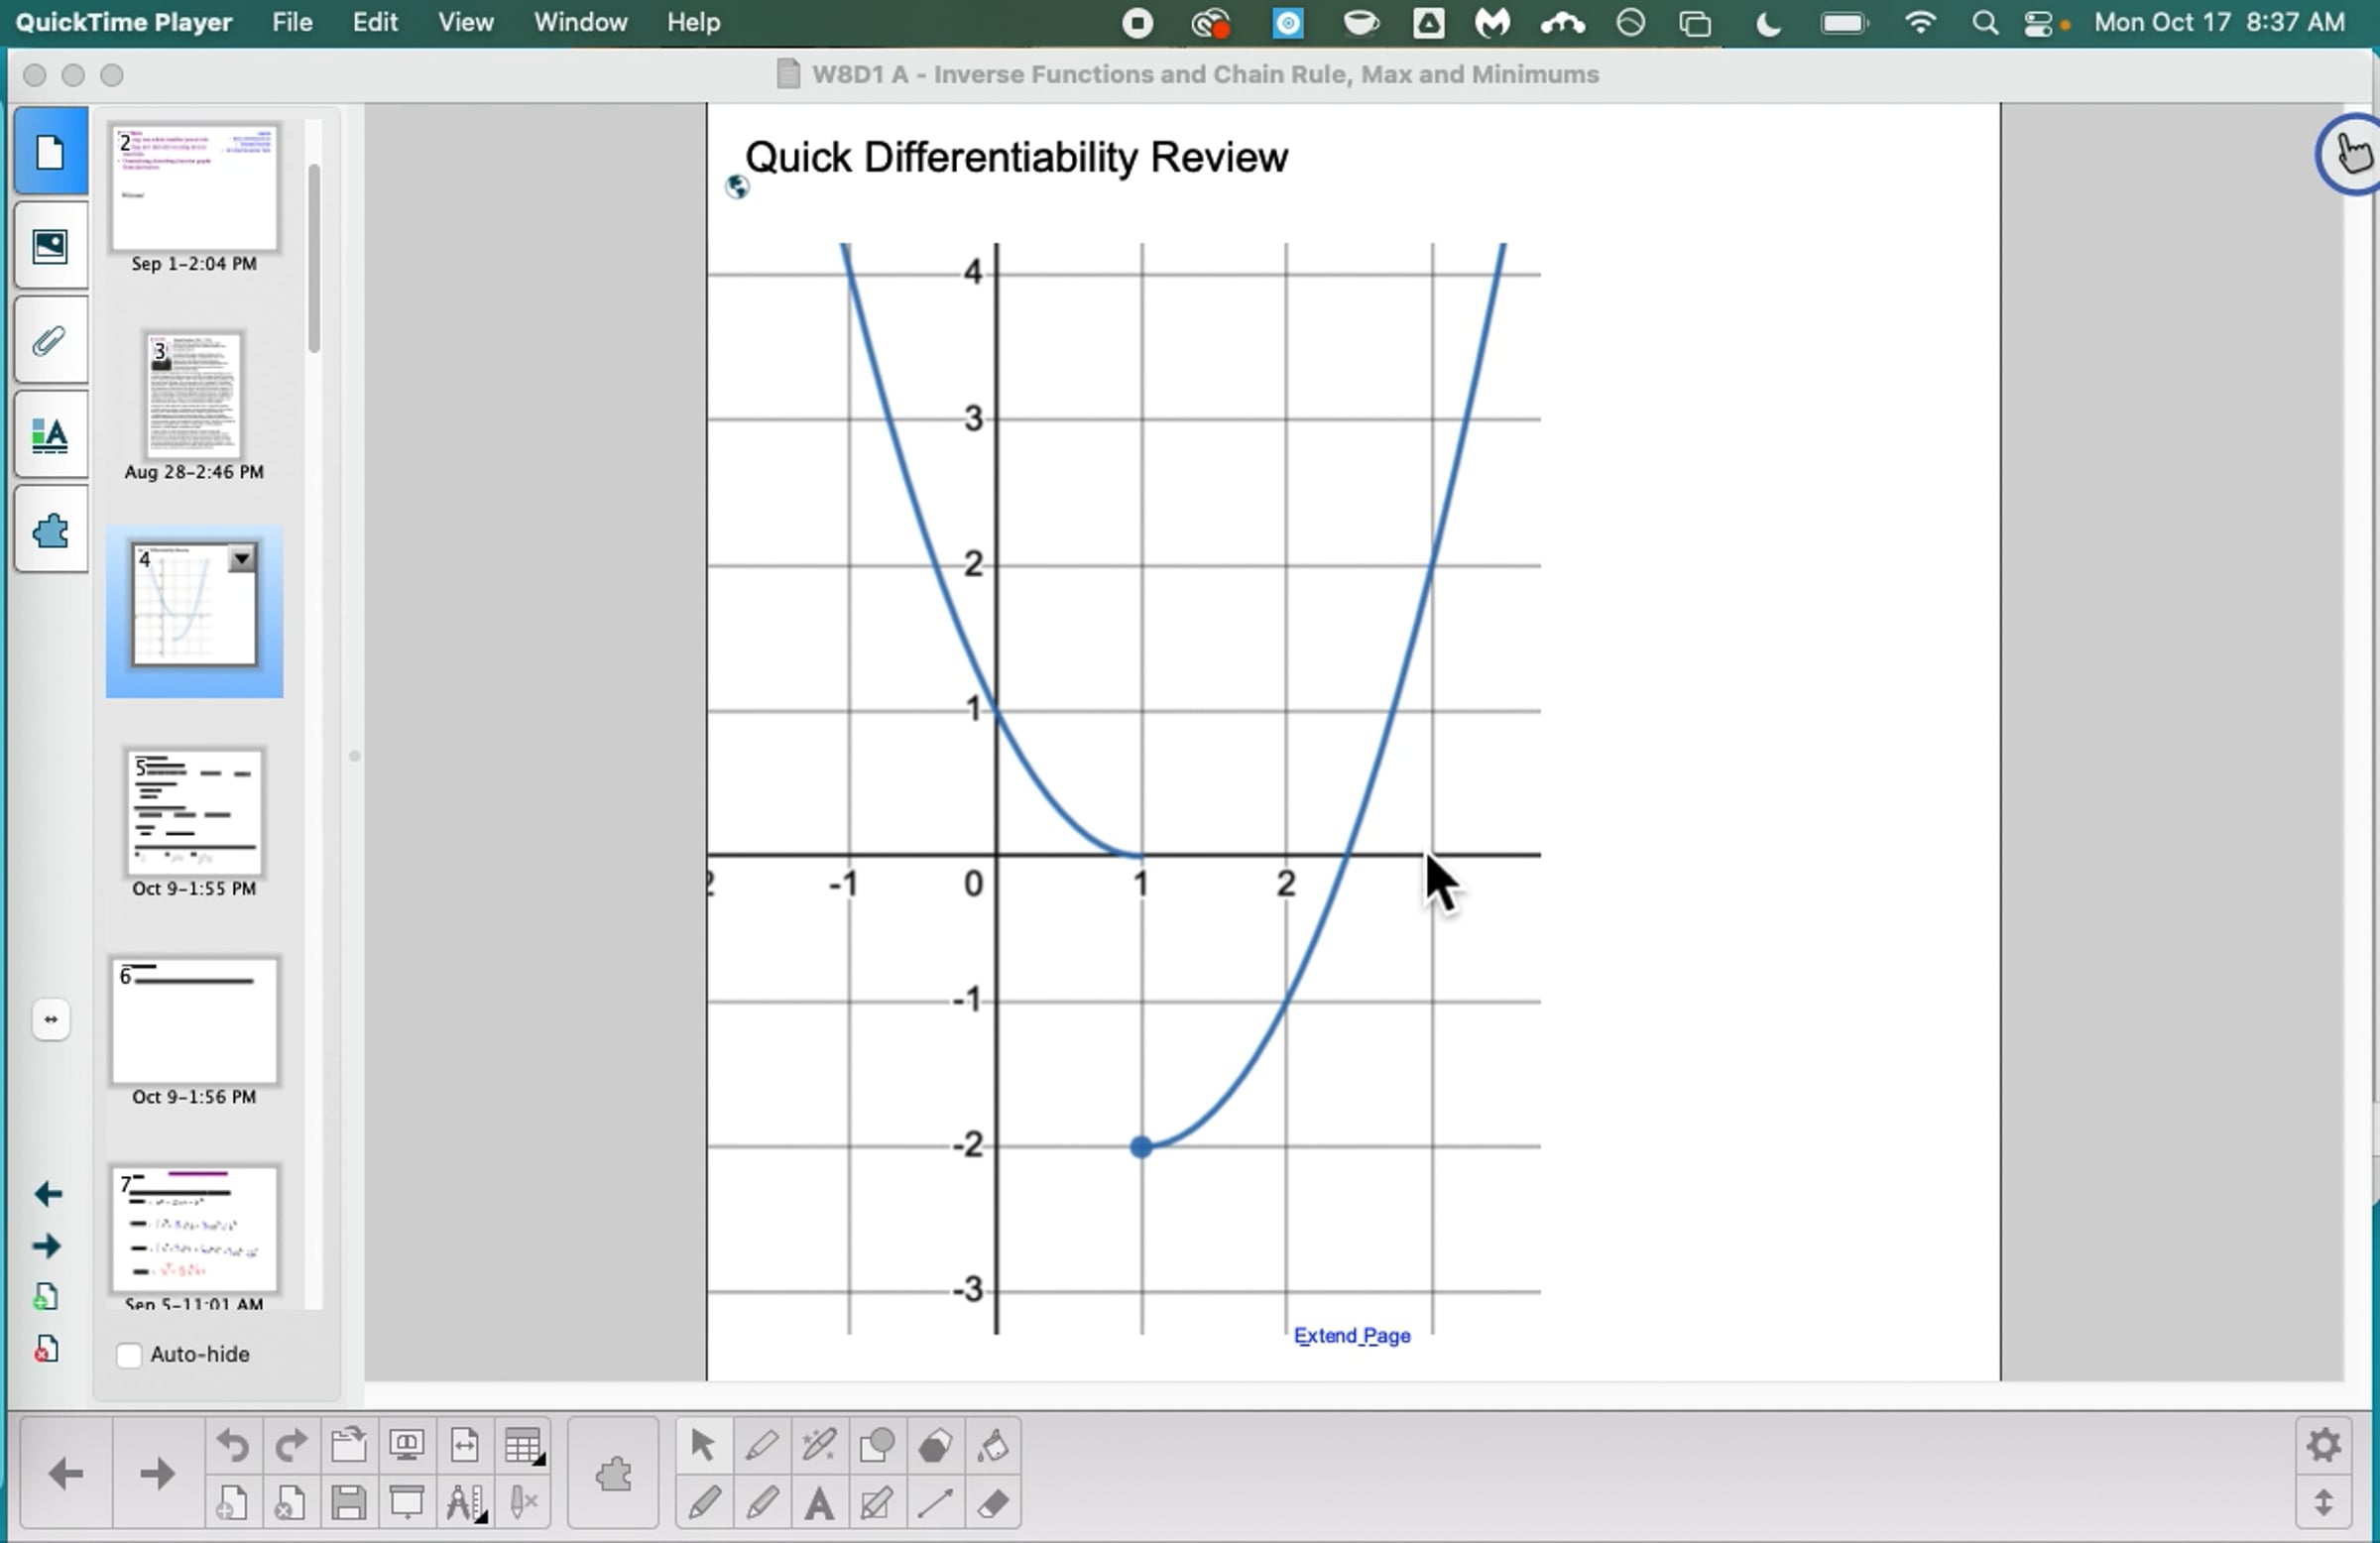Click the Extend Page link
Screen dimensions: 2380x1543
click(x=1351, y=1336)
